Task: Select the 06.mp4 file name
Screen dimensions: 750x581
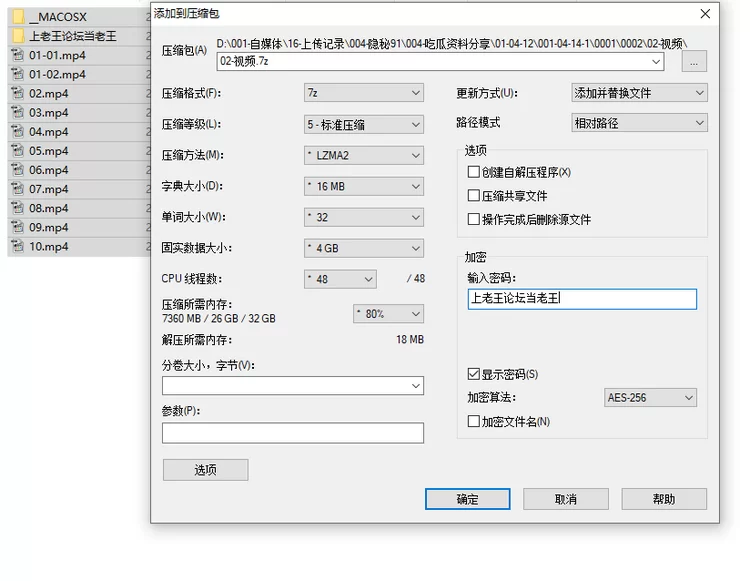Action: pyautogui.click(x=48, y=170)
